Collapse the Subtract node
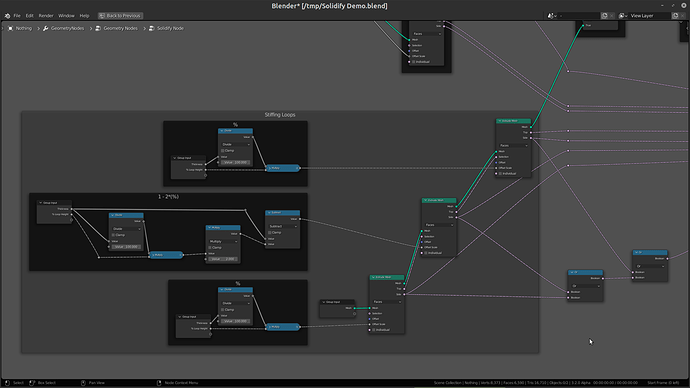Image resolution: width=690 pixels, height=388 pixels. pyautogui.click(x=269, y=212)
